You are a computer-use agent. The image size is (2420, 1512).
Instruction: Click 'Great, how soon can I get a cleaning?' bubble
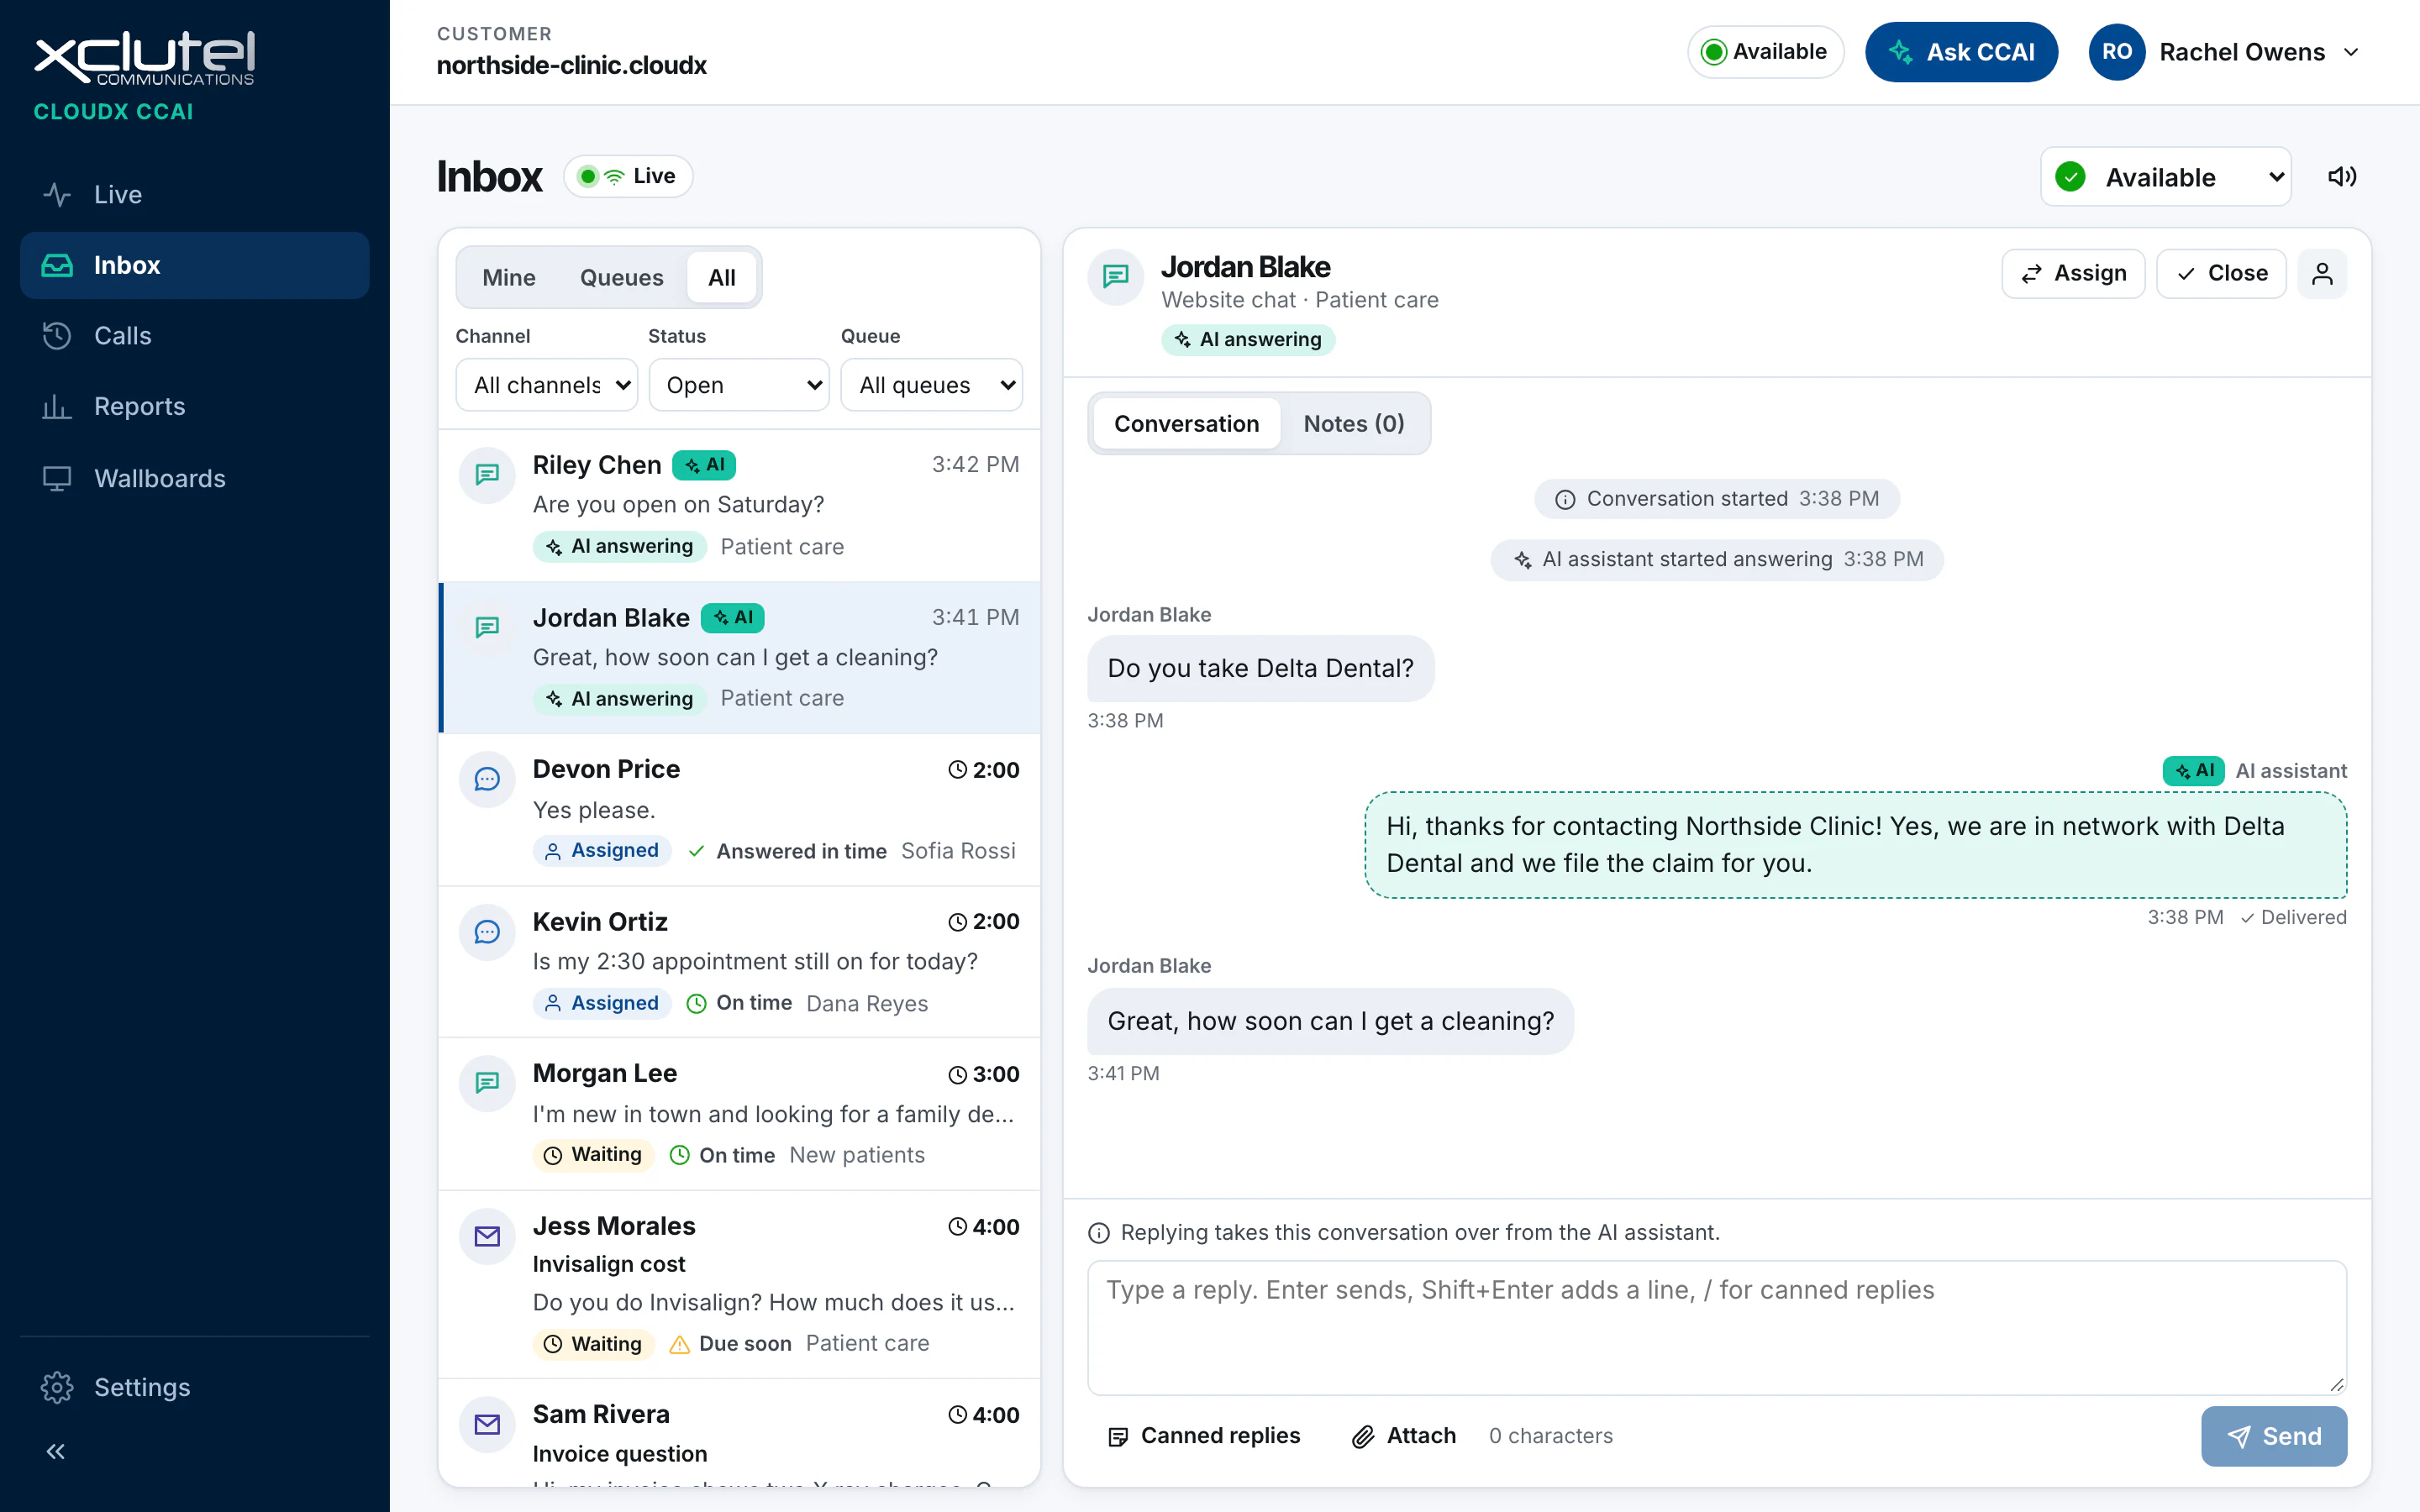coord(1330,1021)
